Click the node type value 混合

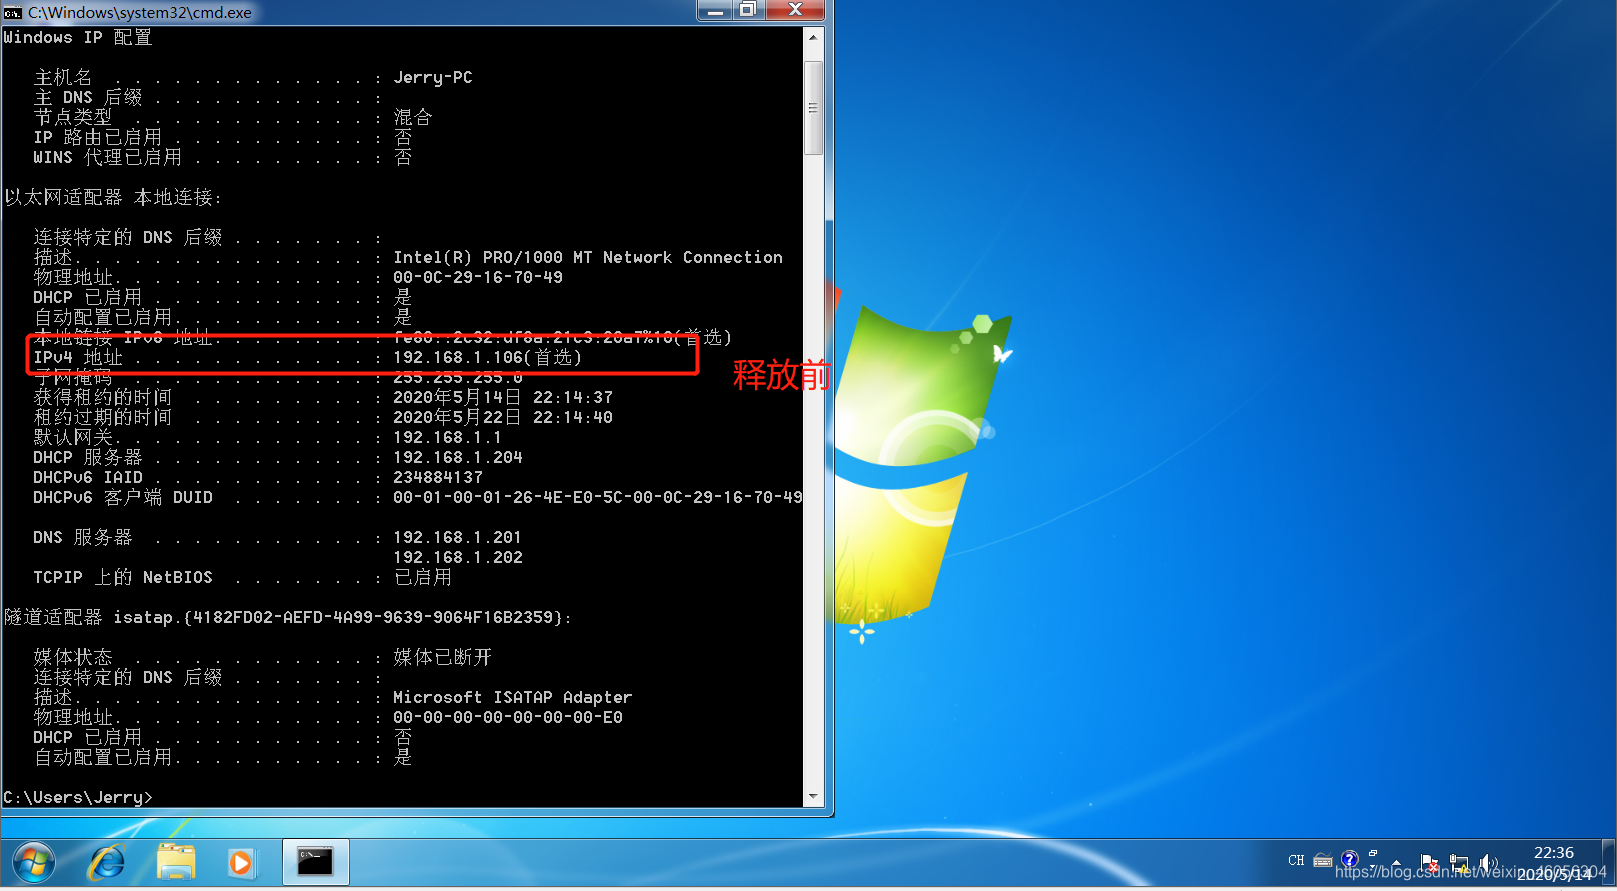[413, 117]
